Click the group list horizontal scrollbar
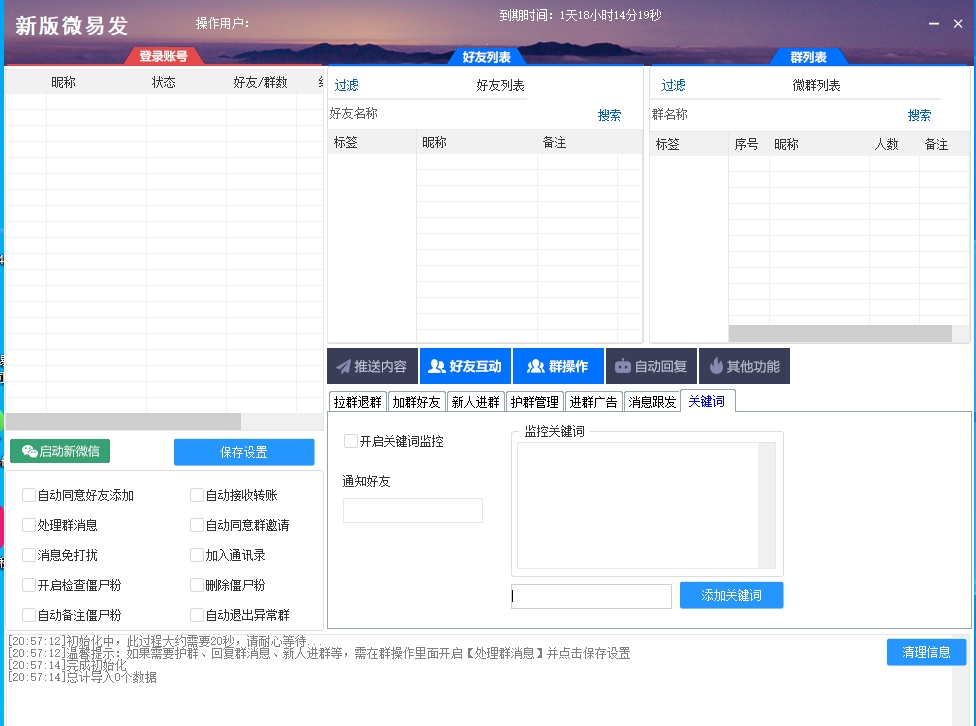Image resolution: width=976 pixels, height=726 pixels. click(840, 333)
